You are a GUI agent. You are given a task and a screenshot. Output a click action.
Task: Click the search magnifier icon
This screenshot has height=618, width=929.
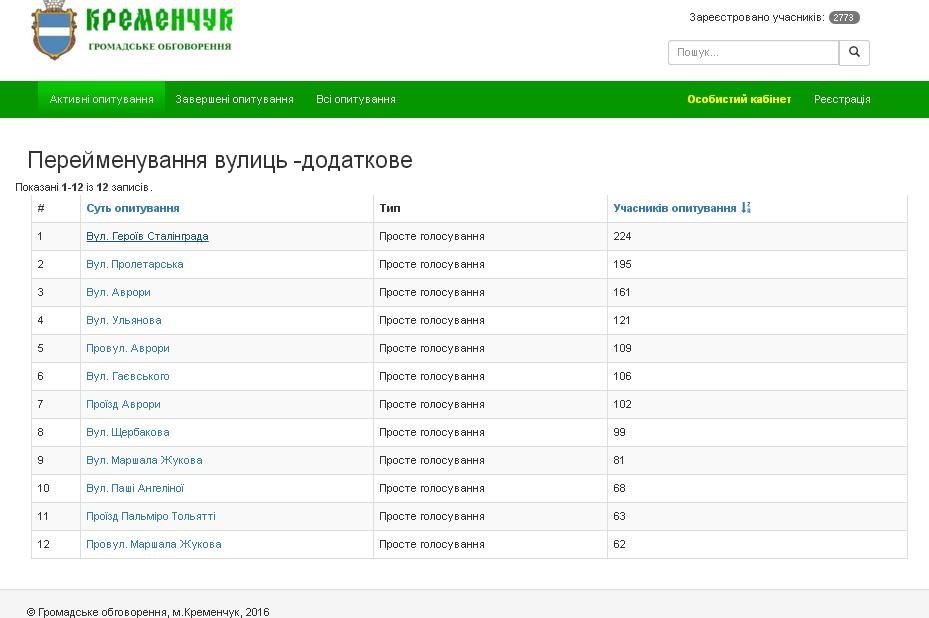[853, 52]
